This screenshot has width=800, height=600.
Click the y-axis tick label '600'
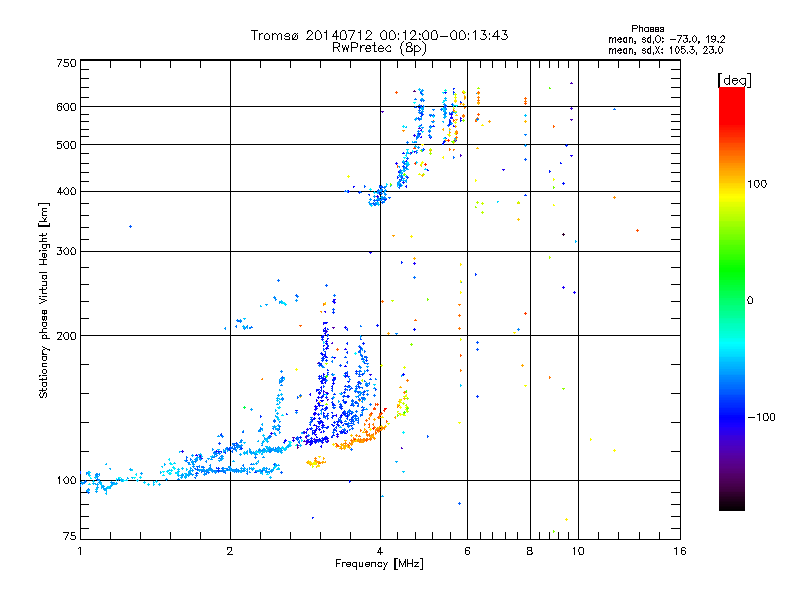click(x=66, y=107)
